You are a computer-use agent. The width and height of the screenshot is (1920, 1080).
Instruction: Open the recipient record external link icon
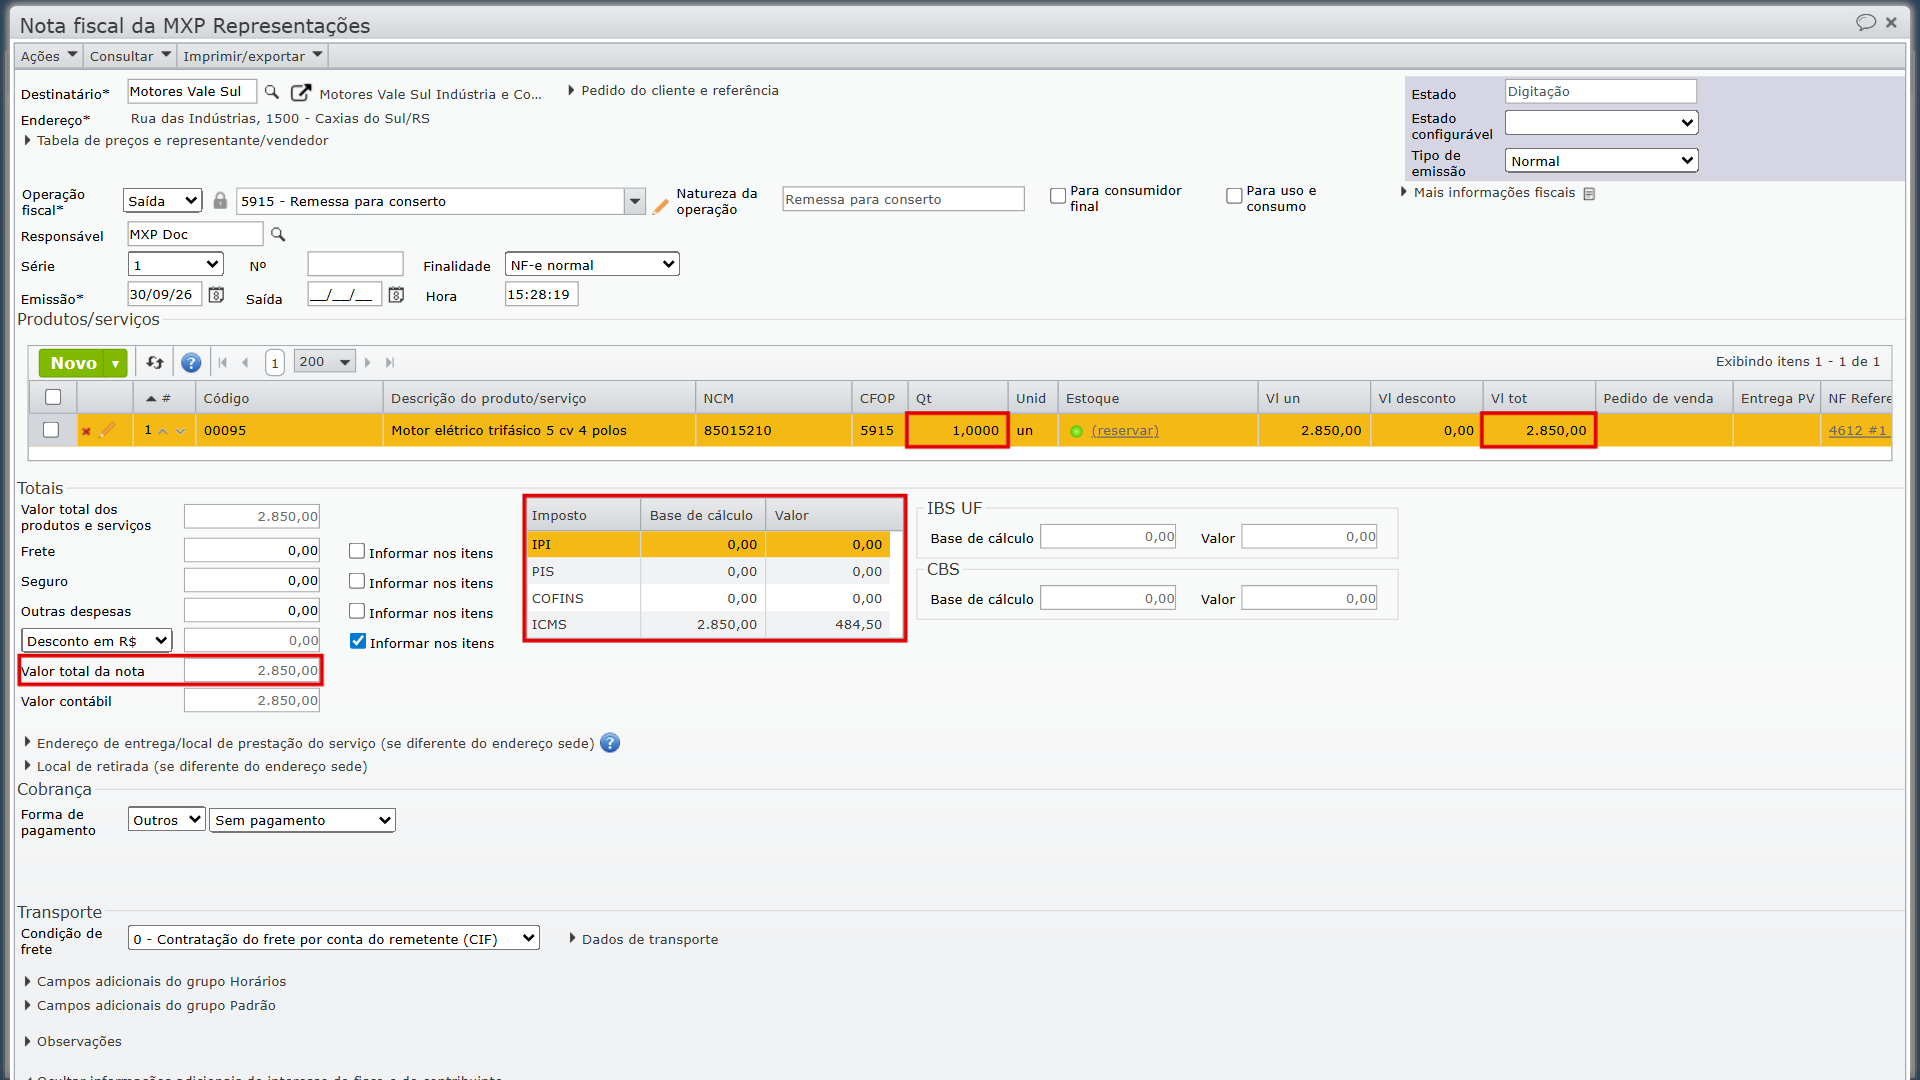tap(300, 93)
